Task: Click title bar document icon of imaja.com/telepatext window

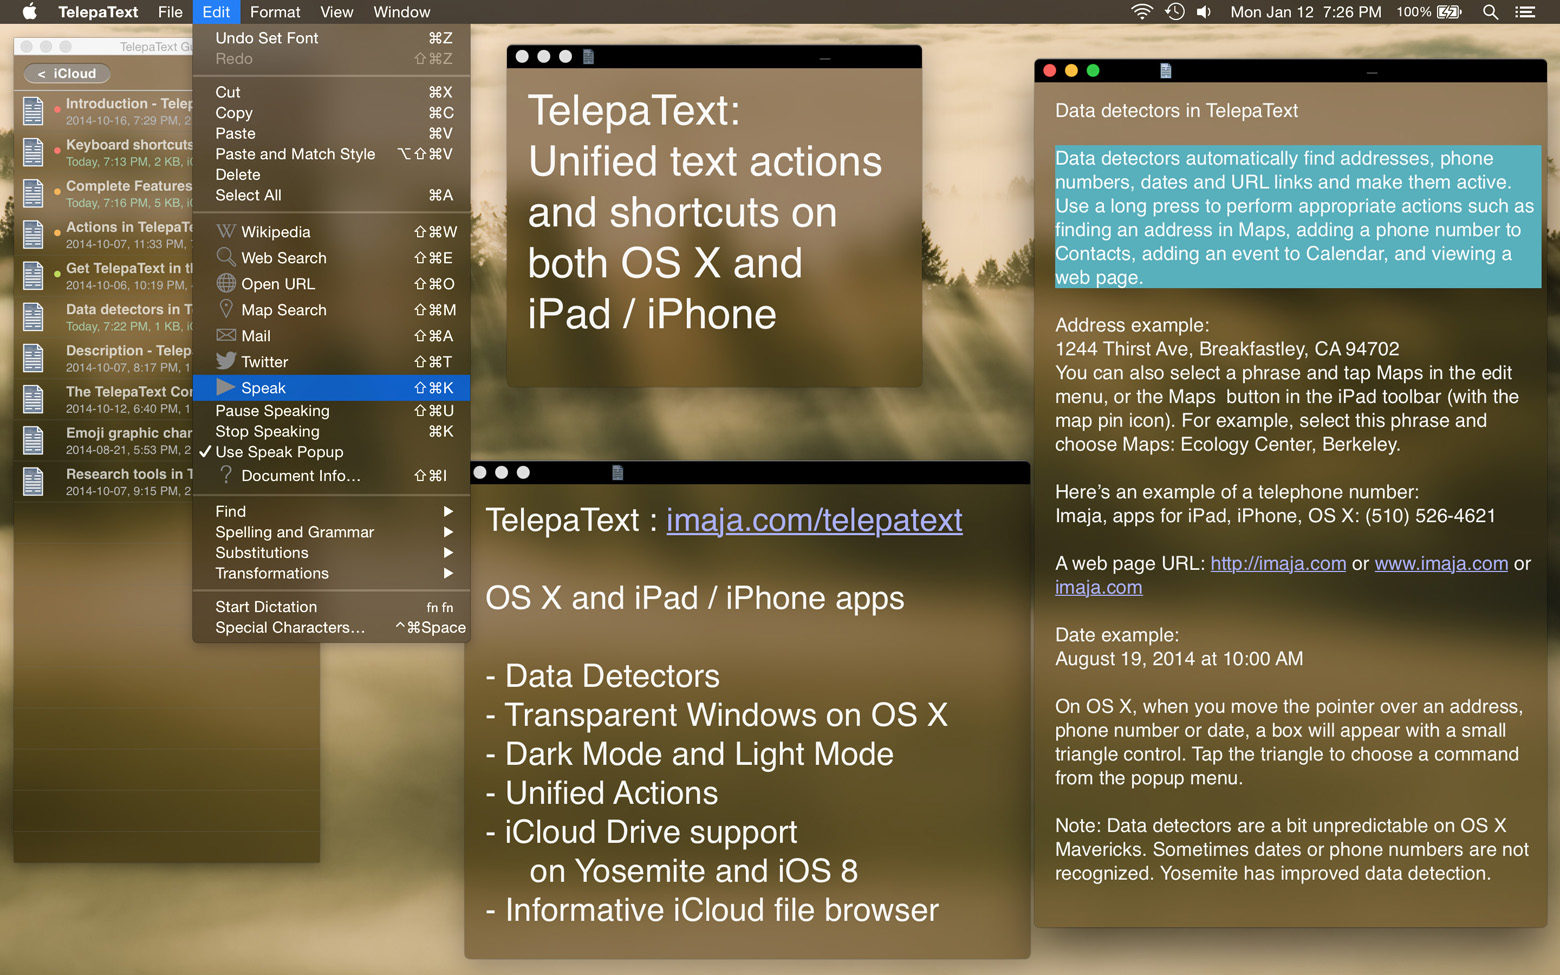Action: click(617, 472)
